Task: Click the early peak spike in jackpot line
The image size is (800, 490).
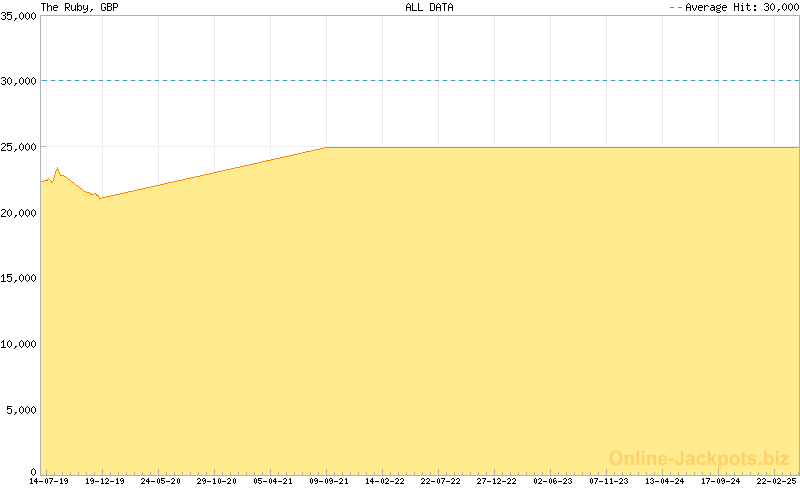Action: (x=58, y=168)
